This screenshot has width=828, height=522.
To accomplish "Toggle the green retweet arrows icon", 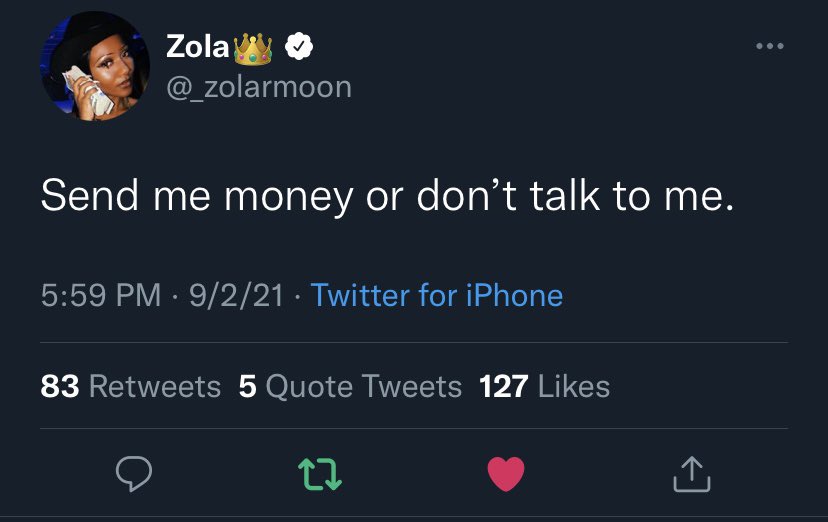I will 320,474.
